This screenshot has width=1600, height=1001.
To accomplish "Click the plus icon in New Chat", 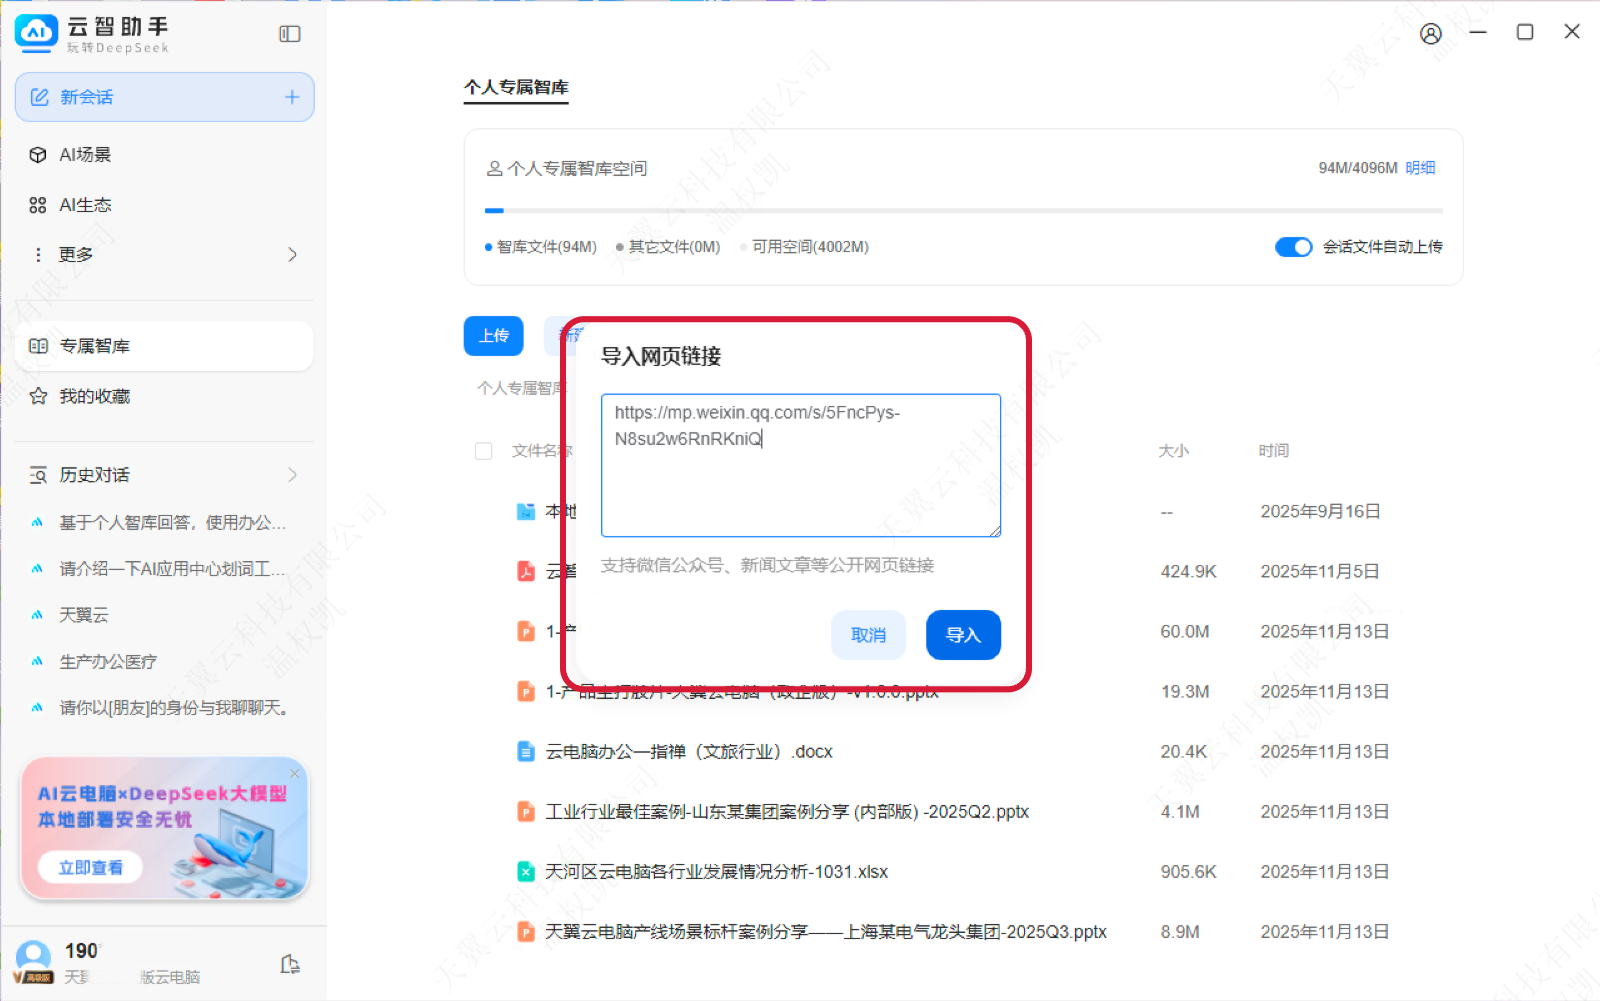I will 292,97.
